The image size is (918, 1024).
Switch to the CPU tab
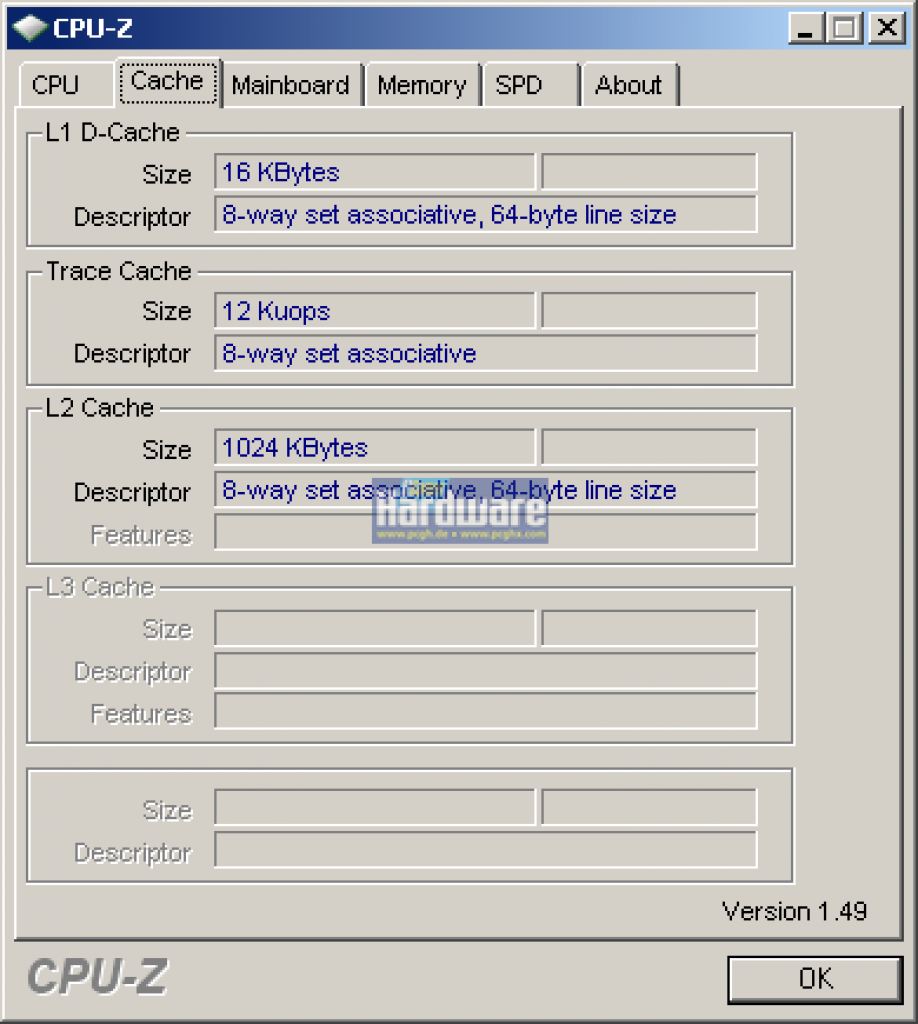(x=66, y=85)
